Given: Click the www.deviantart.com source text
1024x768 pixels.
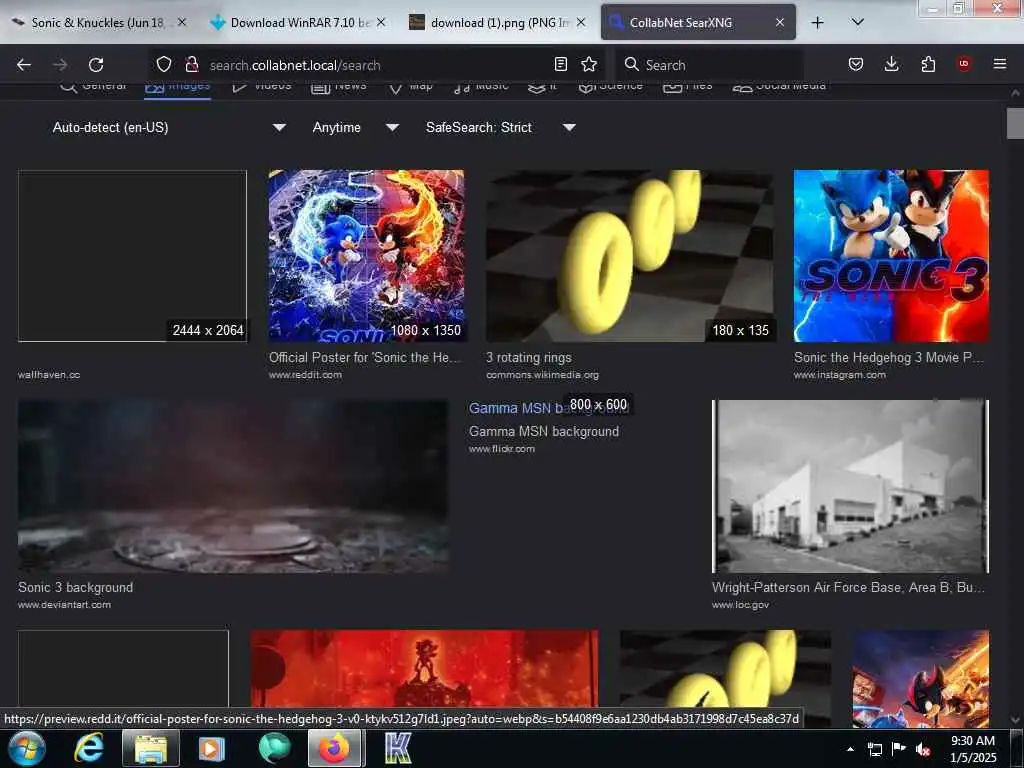Looking at the screenshot, I should [x=65, y=605].
